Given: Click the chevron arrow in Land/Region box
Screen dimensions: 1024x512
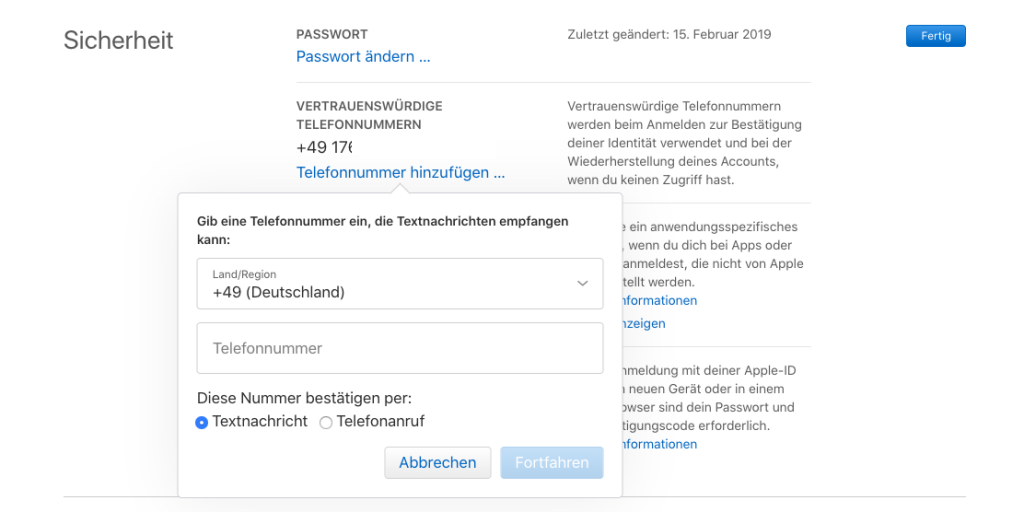Looking at the screenshot, I should pos(583,283).
